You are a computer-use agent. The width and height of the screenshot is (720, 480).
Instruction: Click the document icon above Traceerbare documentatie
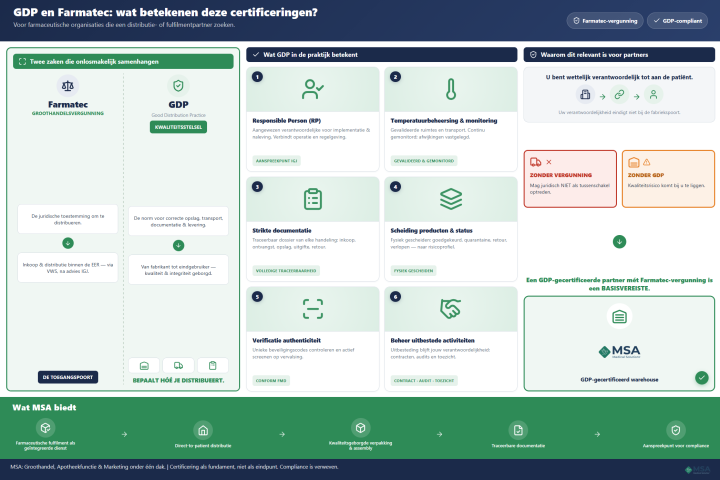click(518, 430)
